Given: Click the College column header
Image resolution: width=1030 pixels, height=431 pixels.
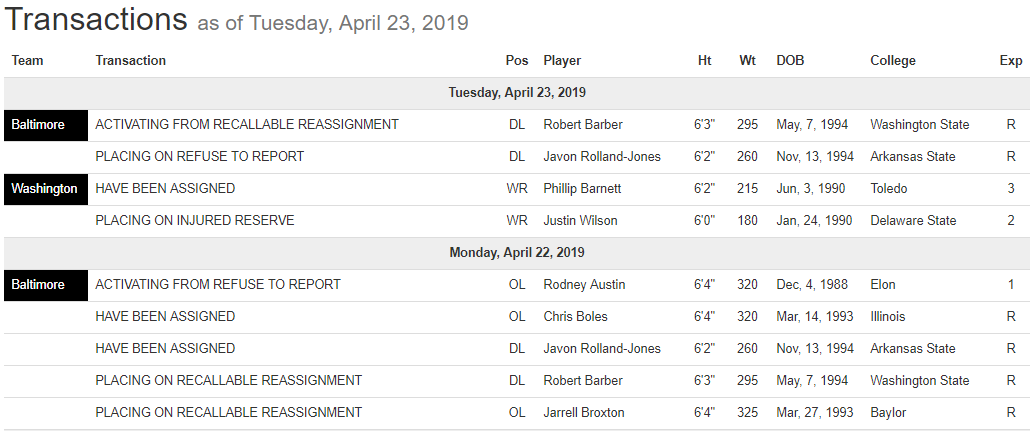Looking at the screenshot, I should tap(892, 61).
